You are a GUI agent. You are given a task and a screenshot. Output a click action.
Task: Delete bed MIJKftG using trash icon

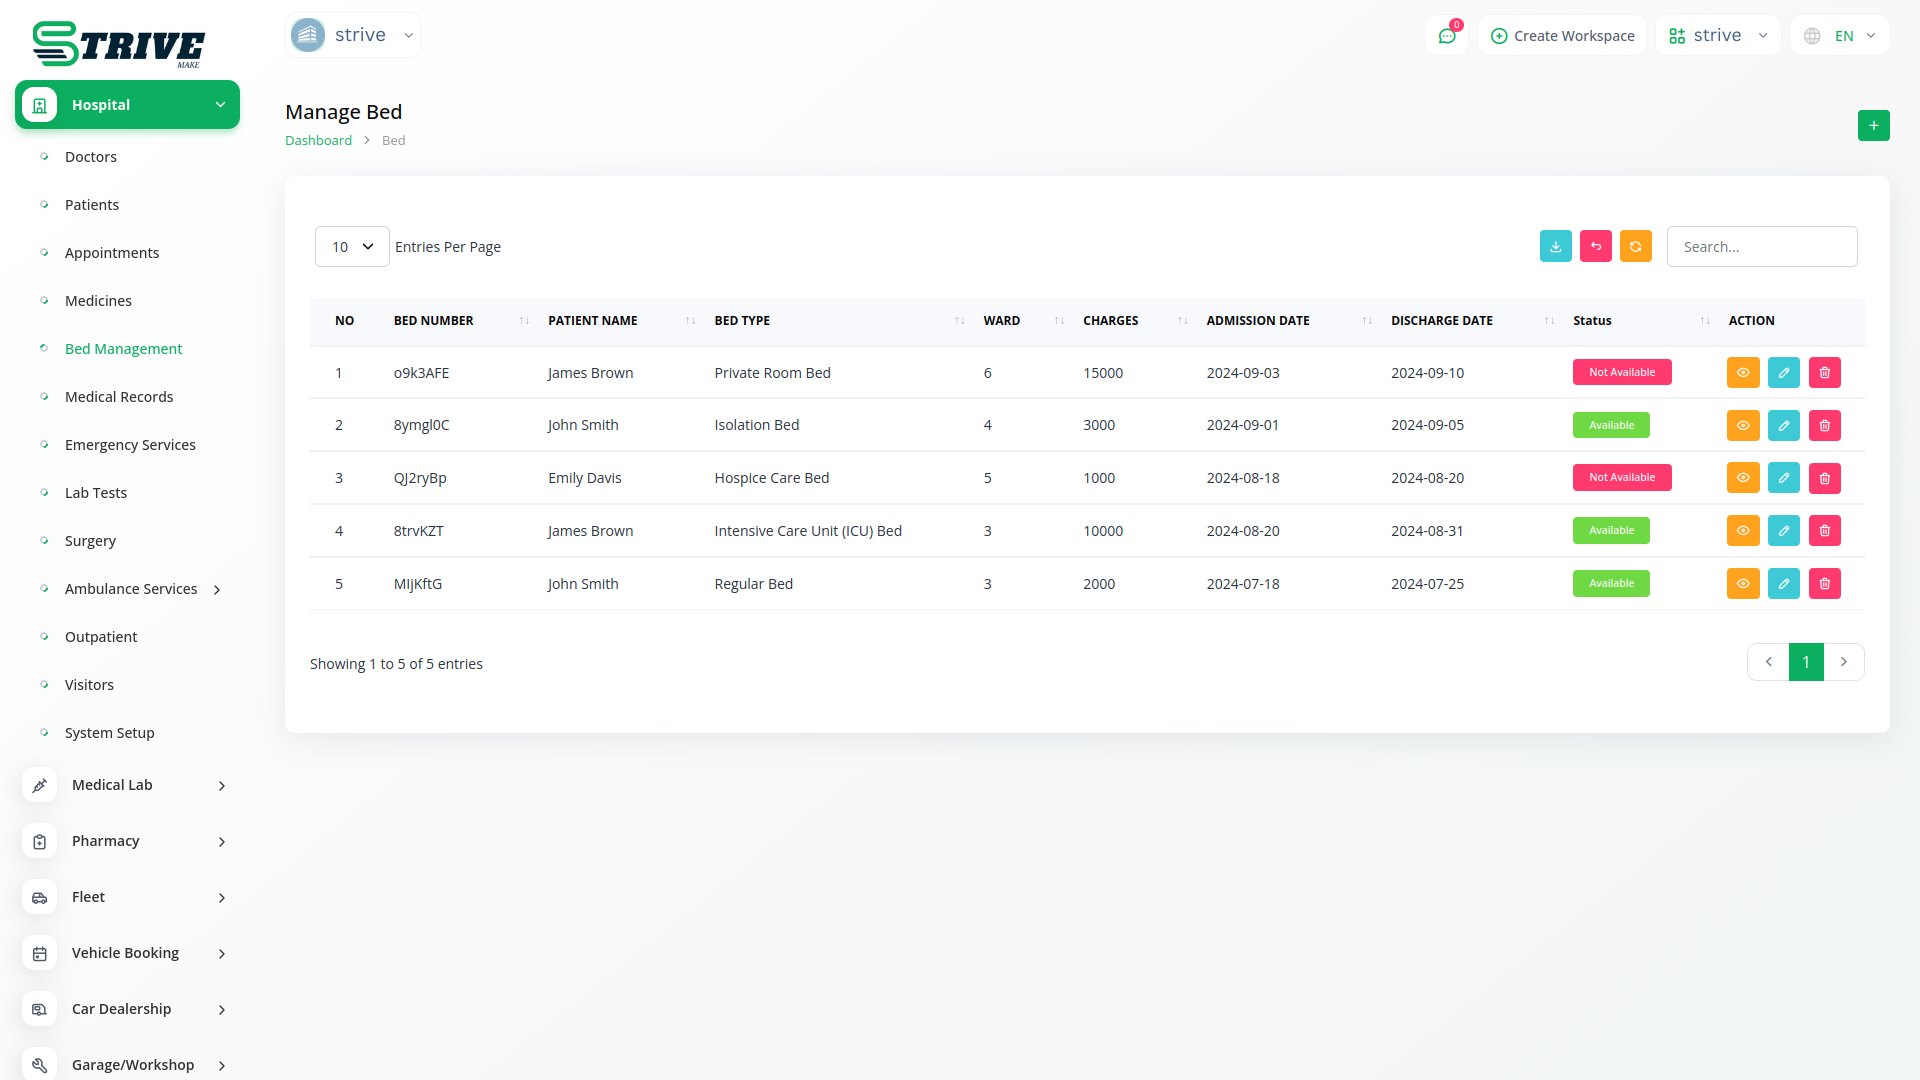(x=1824, y=584)
